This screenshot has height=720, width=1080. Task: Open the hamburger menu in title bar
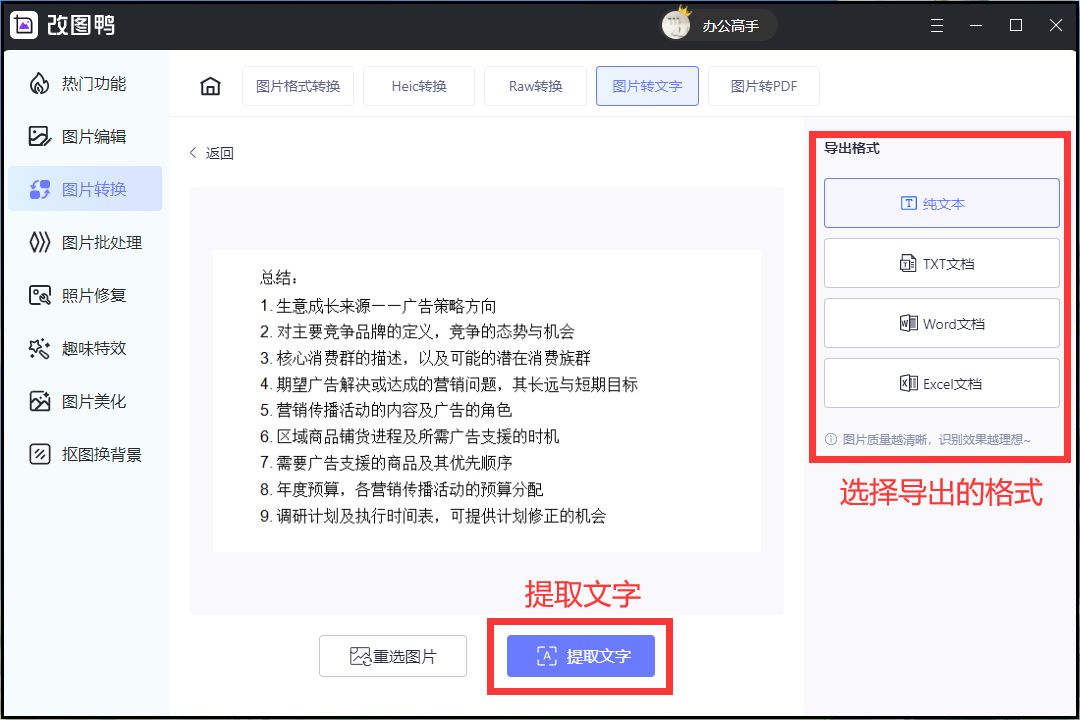(x=937, y=25)
